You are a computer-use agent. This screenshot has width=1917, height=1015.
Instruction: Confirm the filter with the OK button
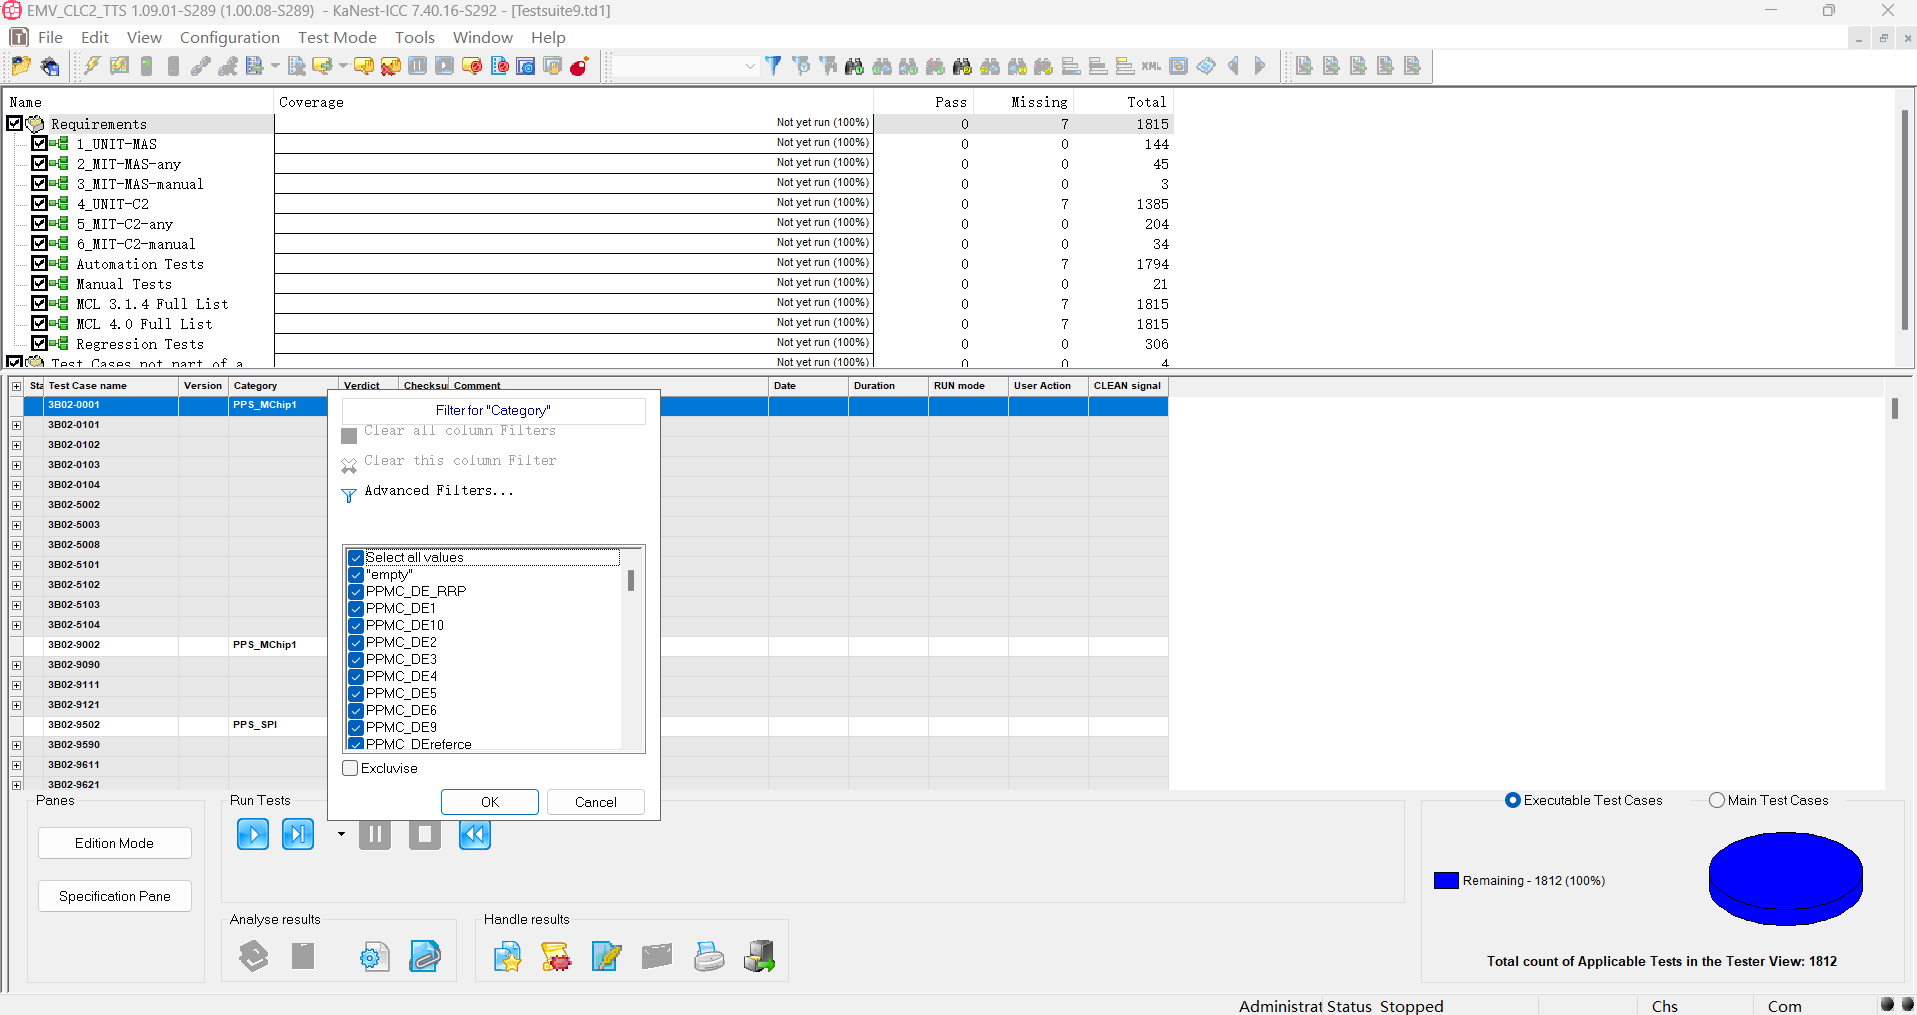(490, 802)
